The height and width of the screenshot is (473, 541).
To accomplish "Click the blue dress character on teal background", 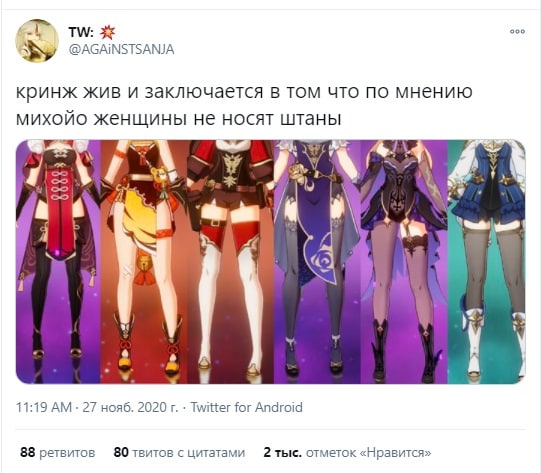I will pyautogui.click(x=486, y=262).
